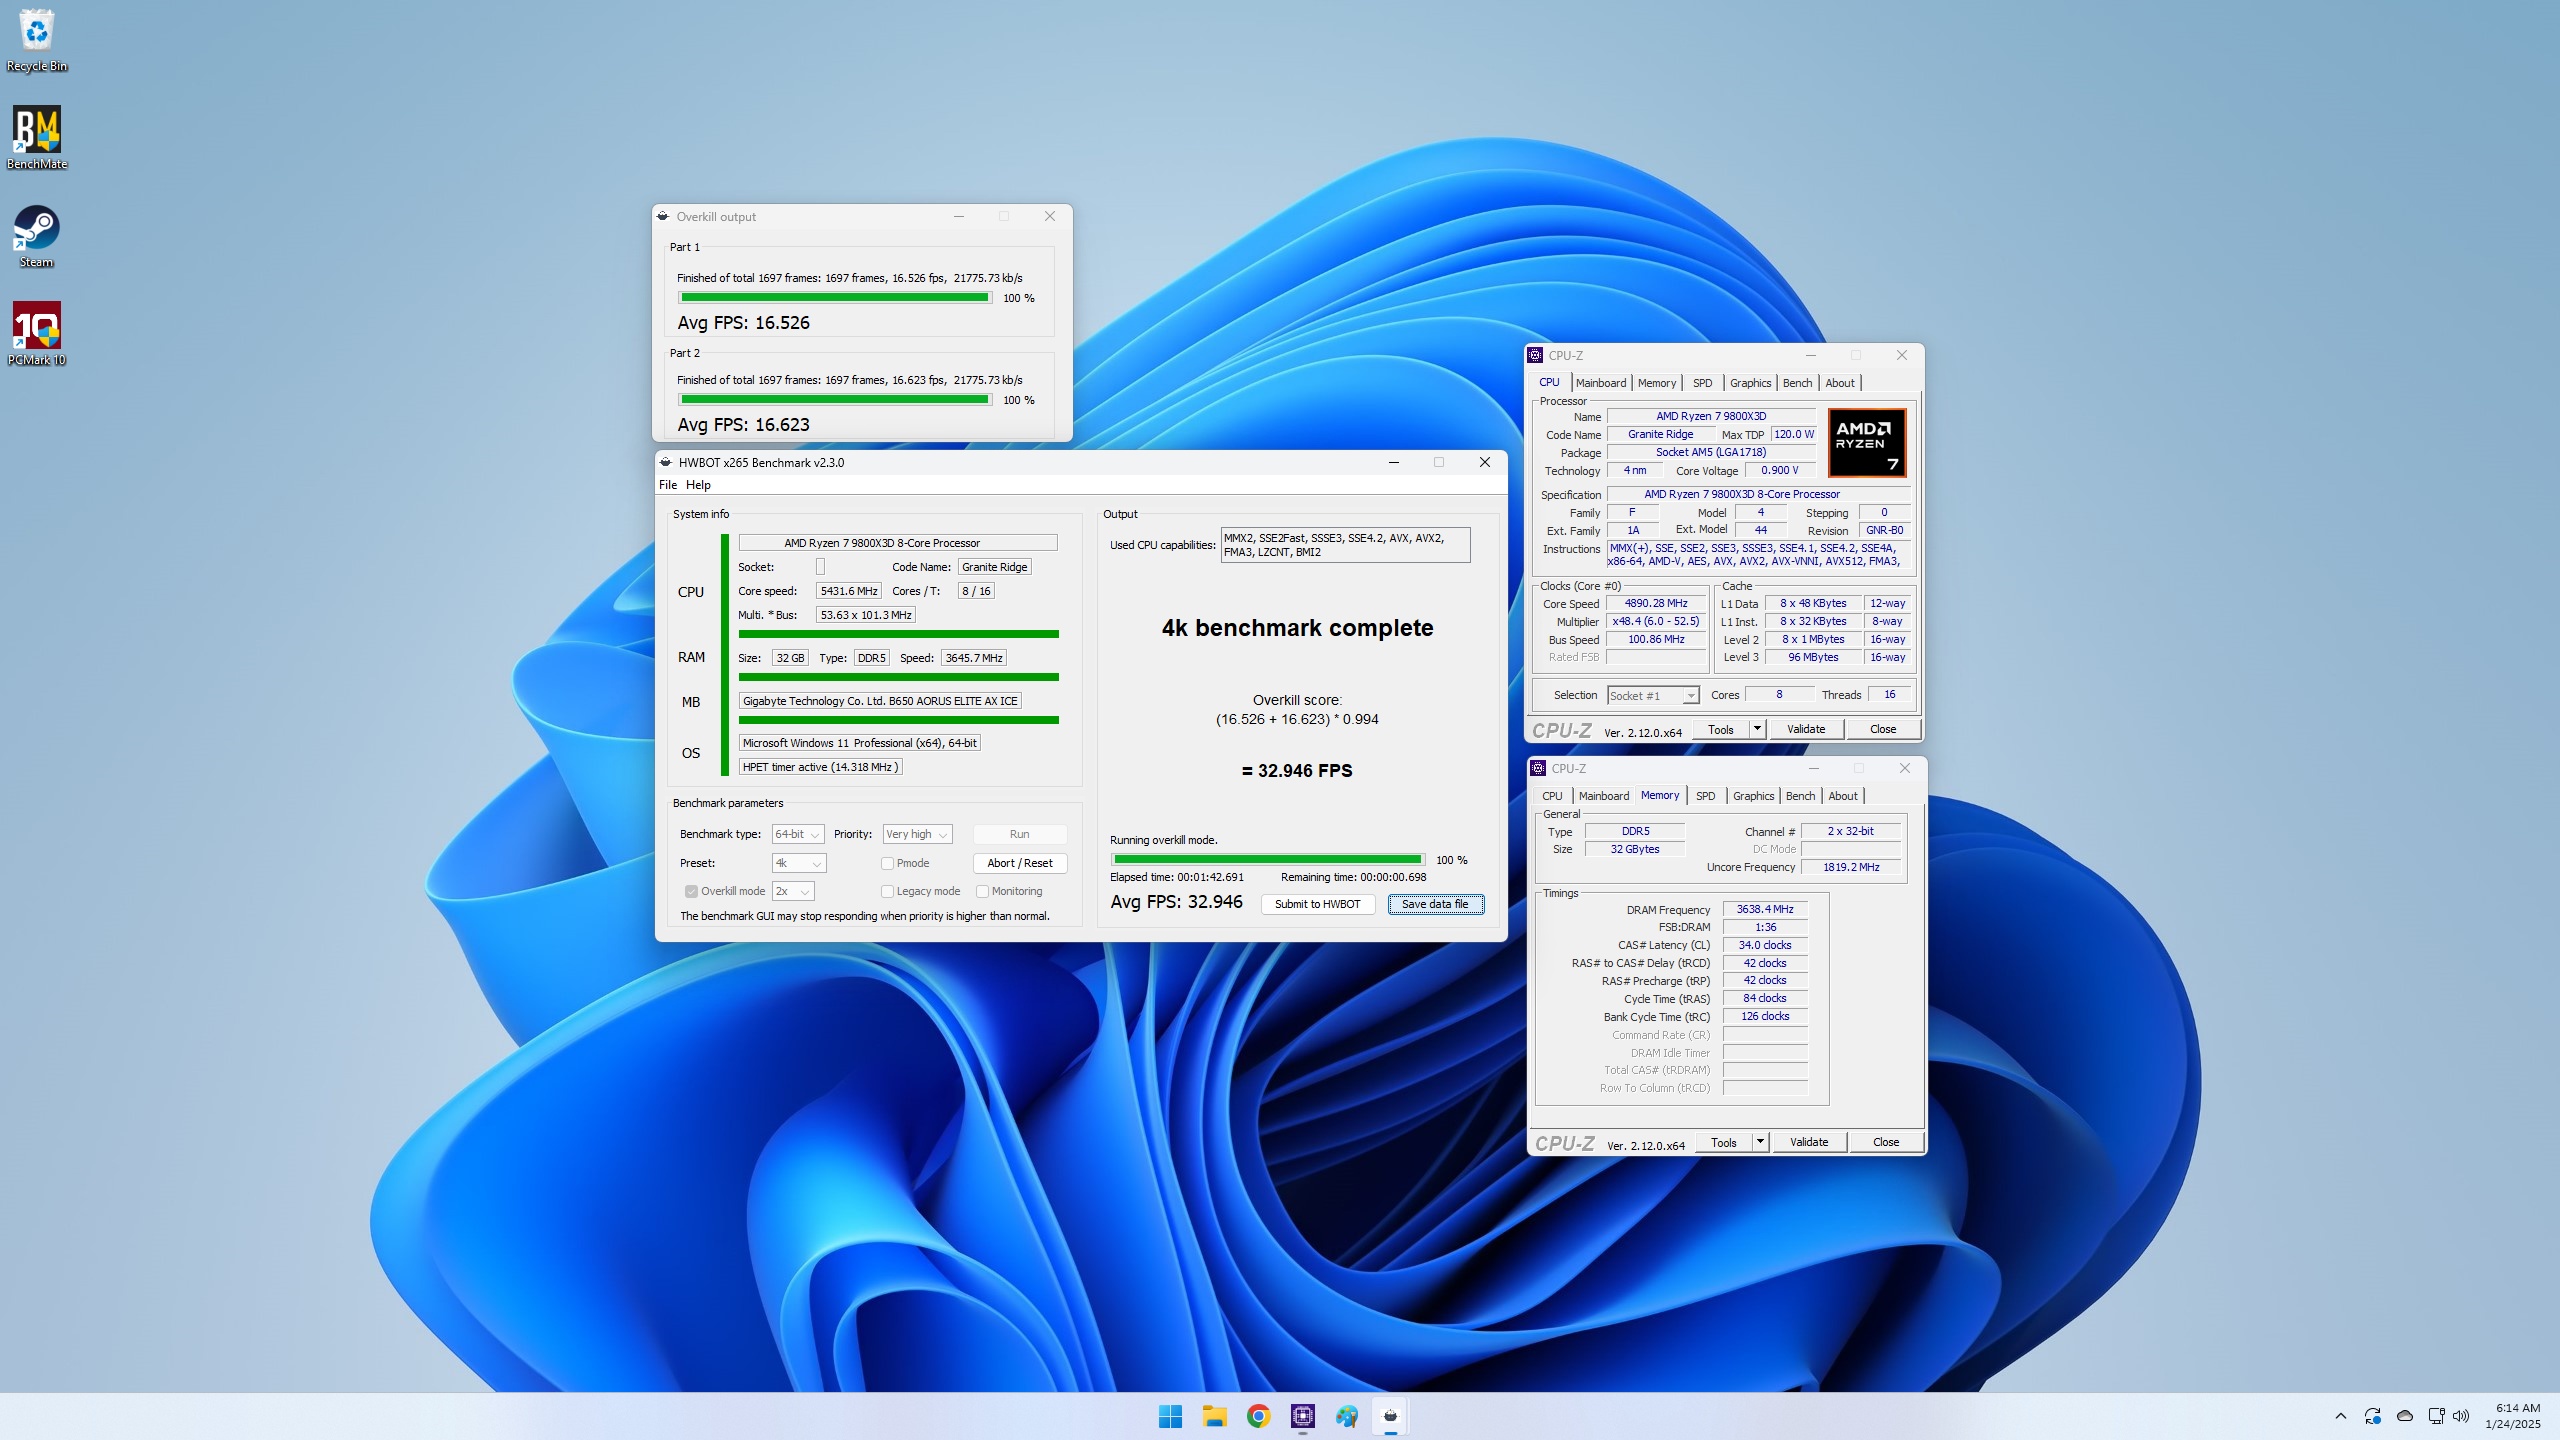Switch to Memory tab in upper CPU-Z
2560x1440 pixels.
[x=1657, y=383]
